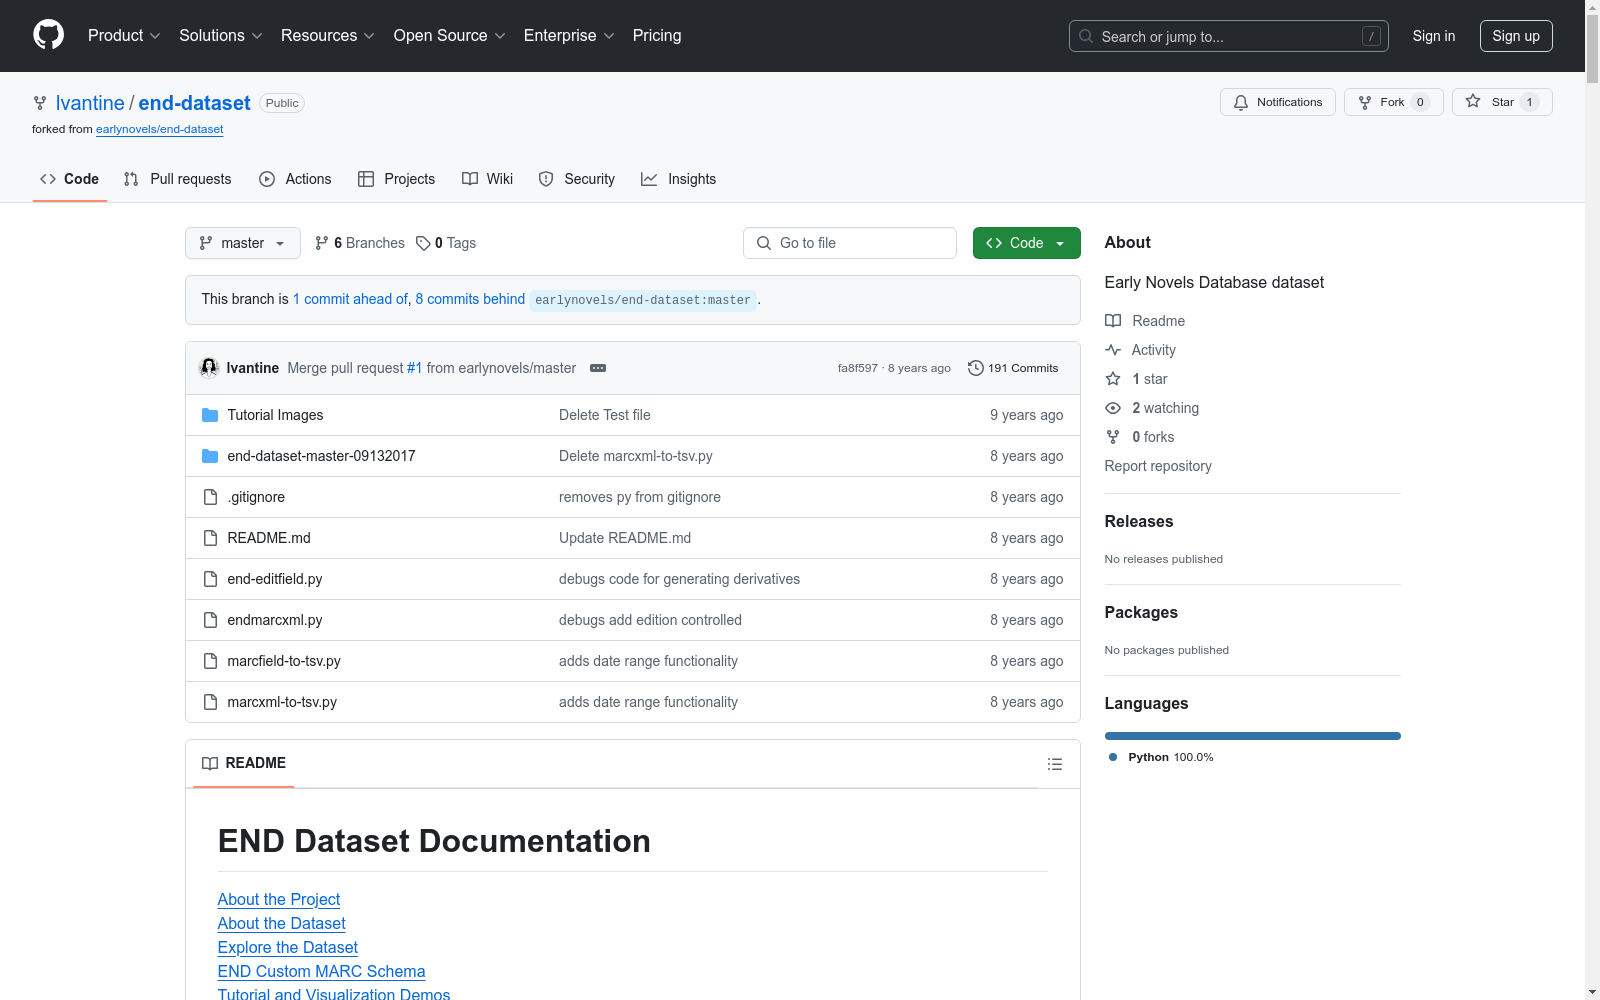1600x1000 pixels.
Task: Expand the Product menu
Action: tap(124, 36)
